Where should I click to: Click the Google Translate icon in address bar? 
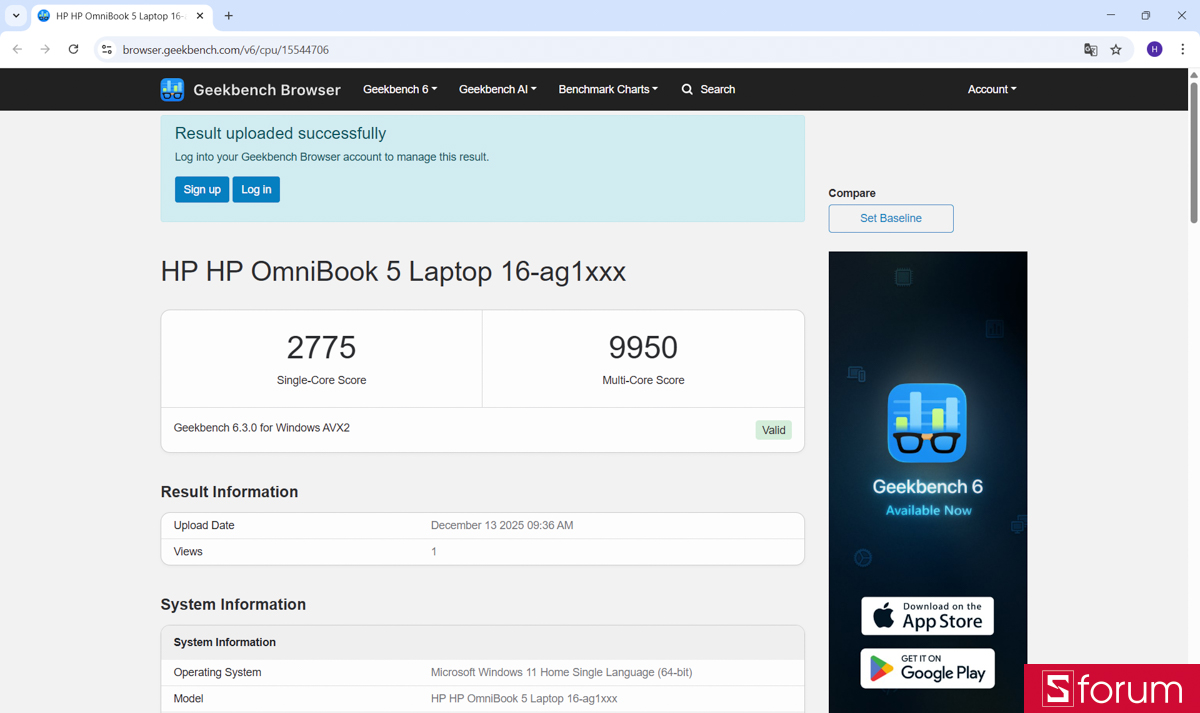click(1090, 49)
